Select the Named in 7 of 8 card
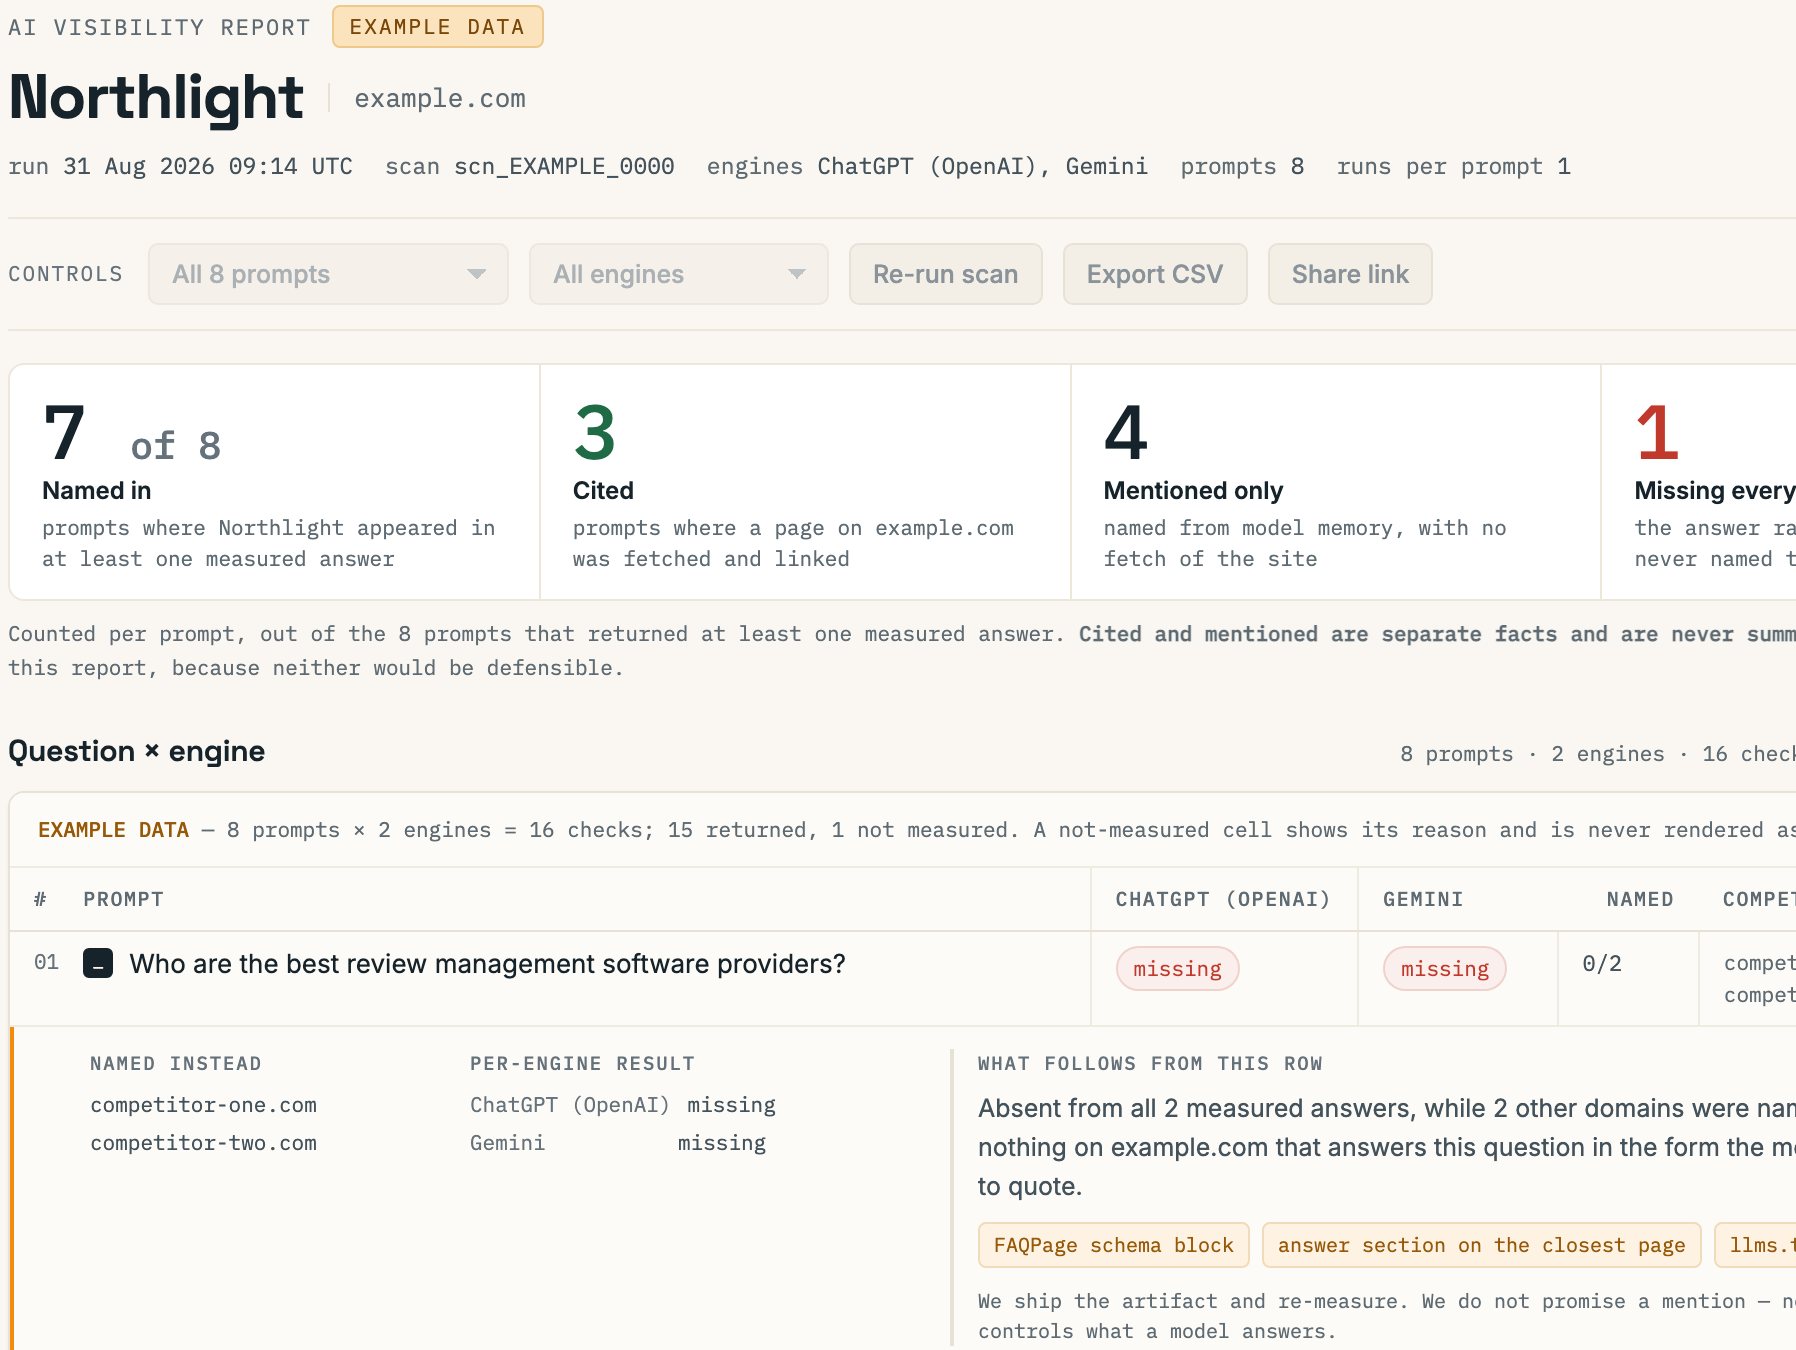The width and height of the screenshot is (1796, 1350). [275, 482]
